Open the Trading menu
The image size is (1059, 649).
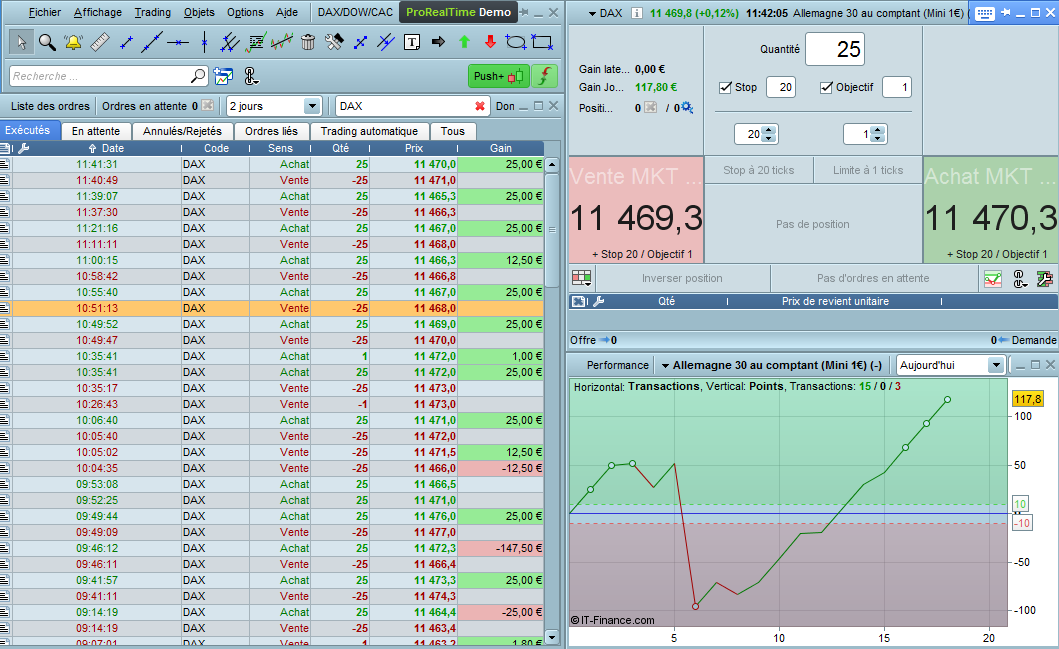(152, 13)
